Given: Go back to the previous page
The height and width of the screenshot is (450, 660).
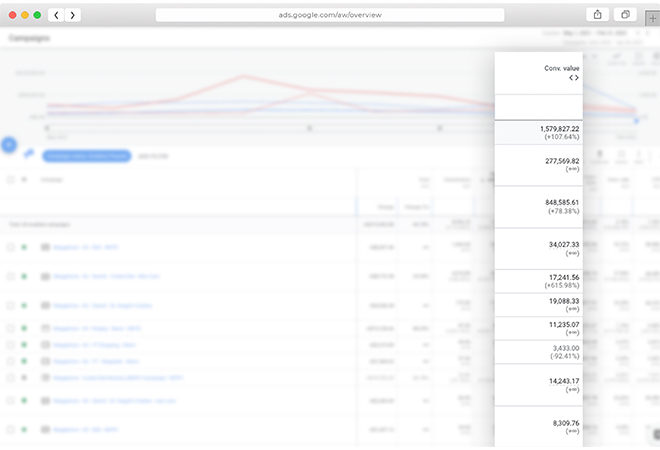Looking at the screenshot, I should (x=56, y=15).
